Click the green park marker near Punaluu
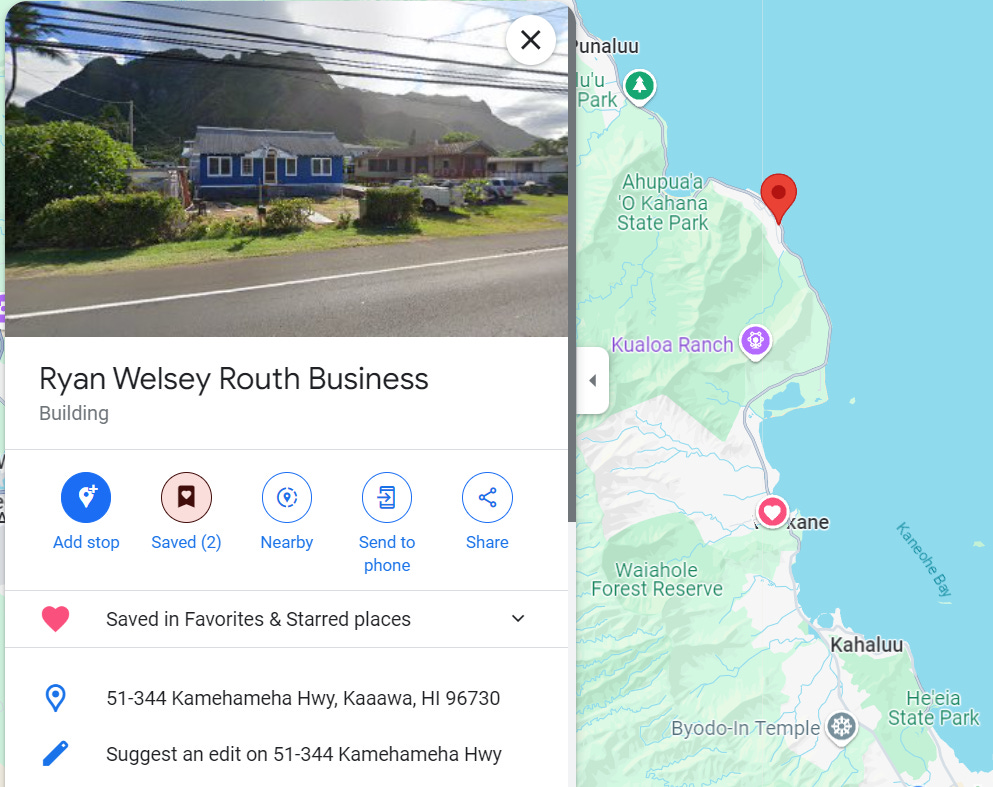The width and height of the screenshot is (993, 787). point(640,85)
